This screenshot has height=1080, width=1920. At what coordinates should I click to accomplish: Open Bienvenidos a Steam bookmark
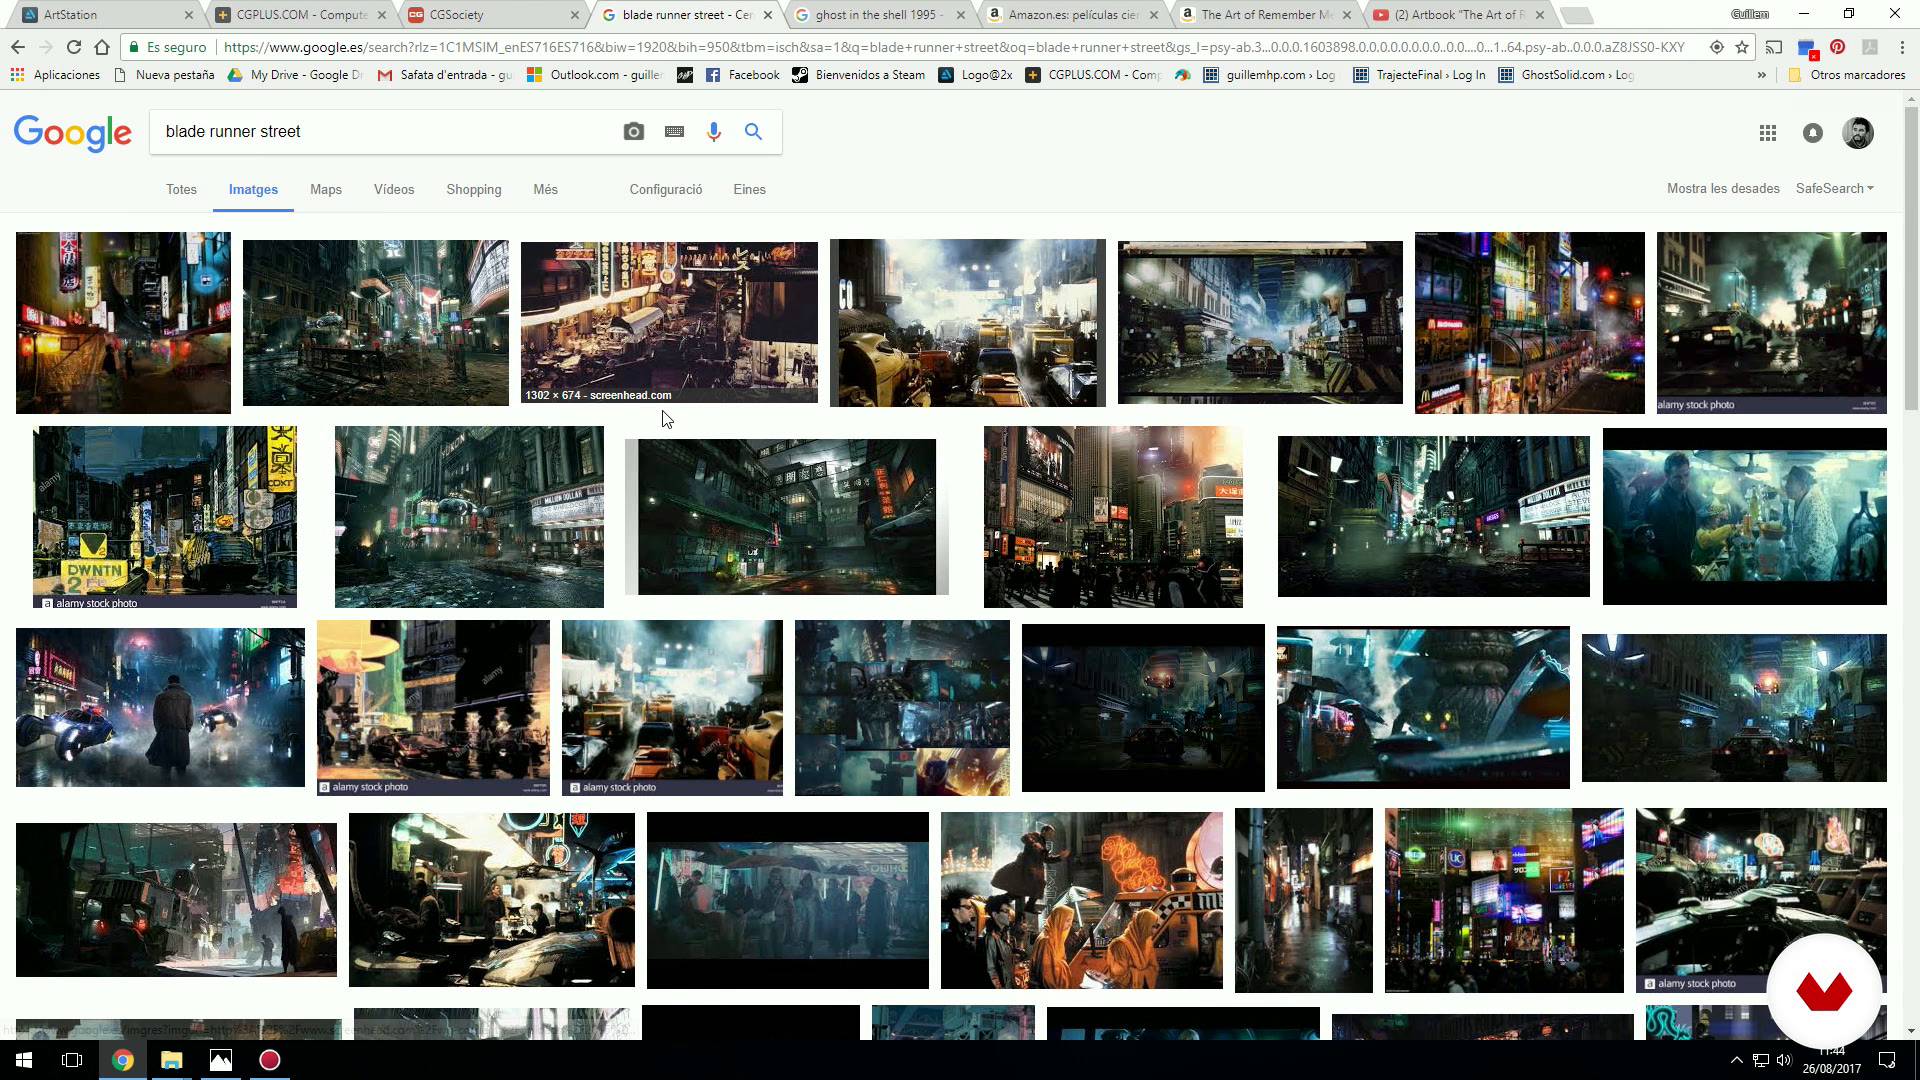858,75
